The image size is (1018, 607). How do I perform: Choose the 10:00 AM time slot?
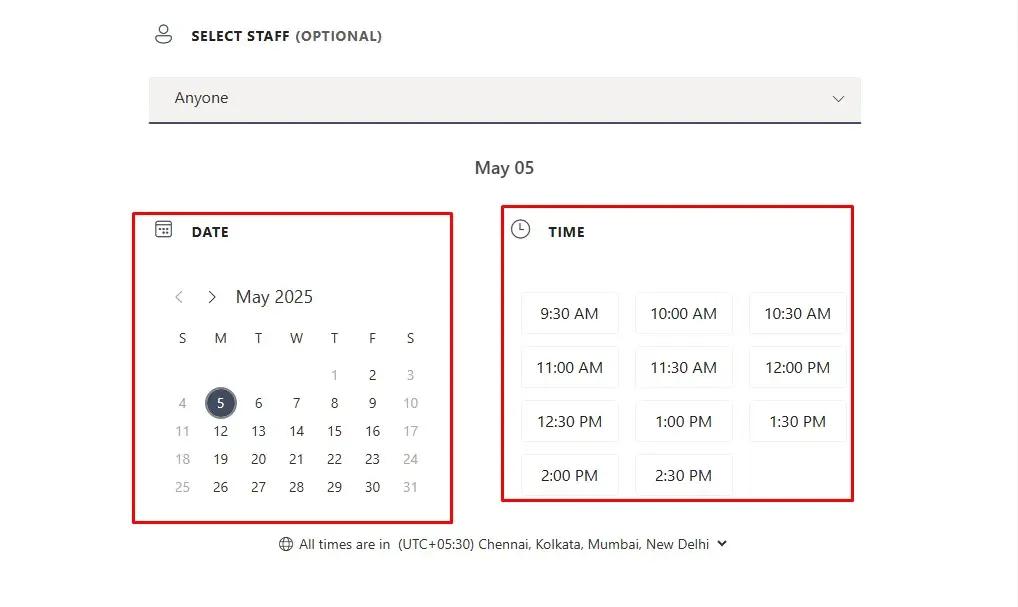683,314
